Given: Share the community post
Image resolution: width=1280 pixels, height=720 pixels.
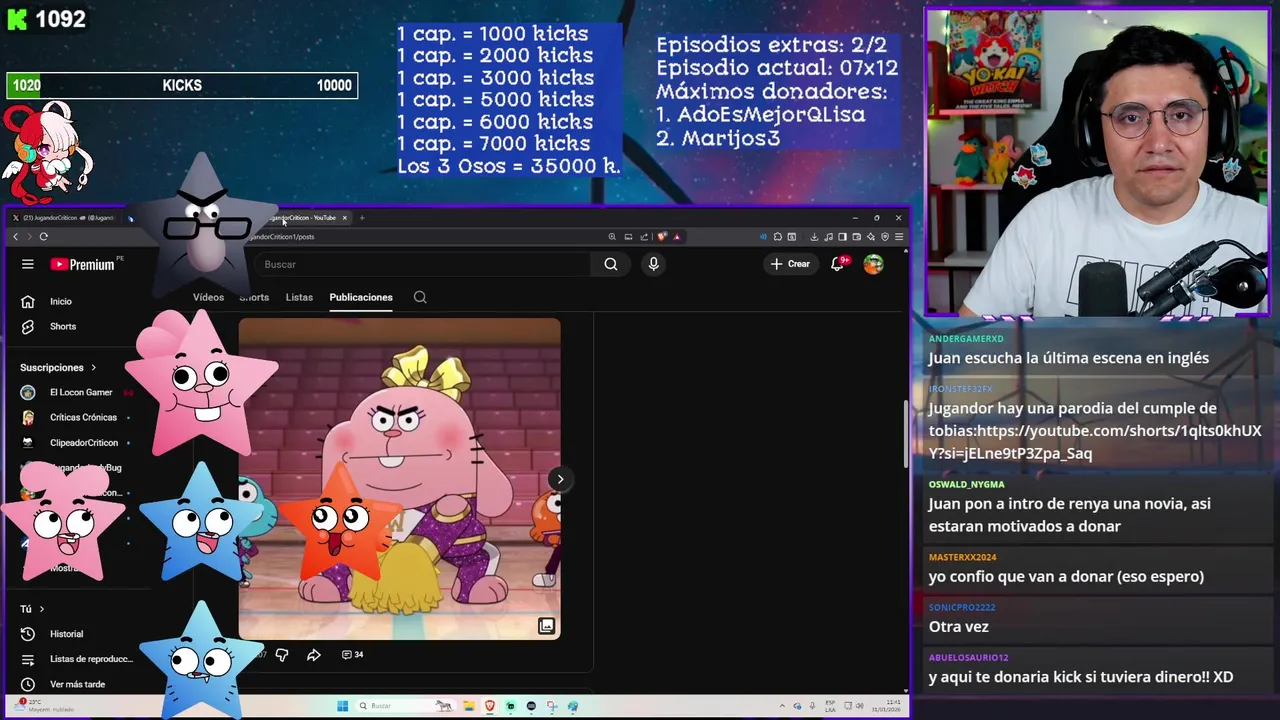Looking at the screenshot, I should click(313, 655).
